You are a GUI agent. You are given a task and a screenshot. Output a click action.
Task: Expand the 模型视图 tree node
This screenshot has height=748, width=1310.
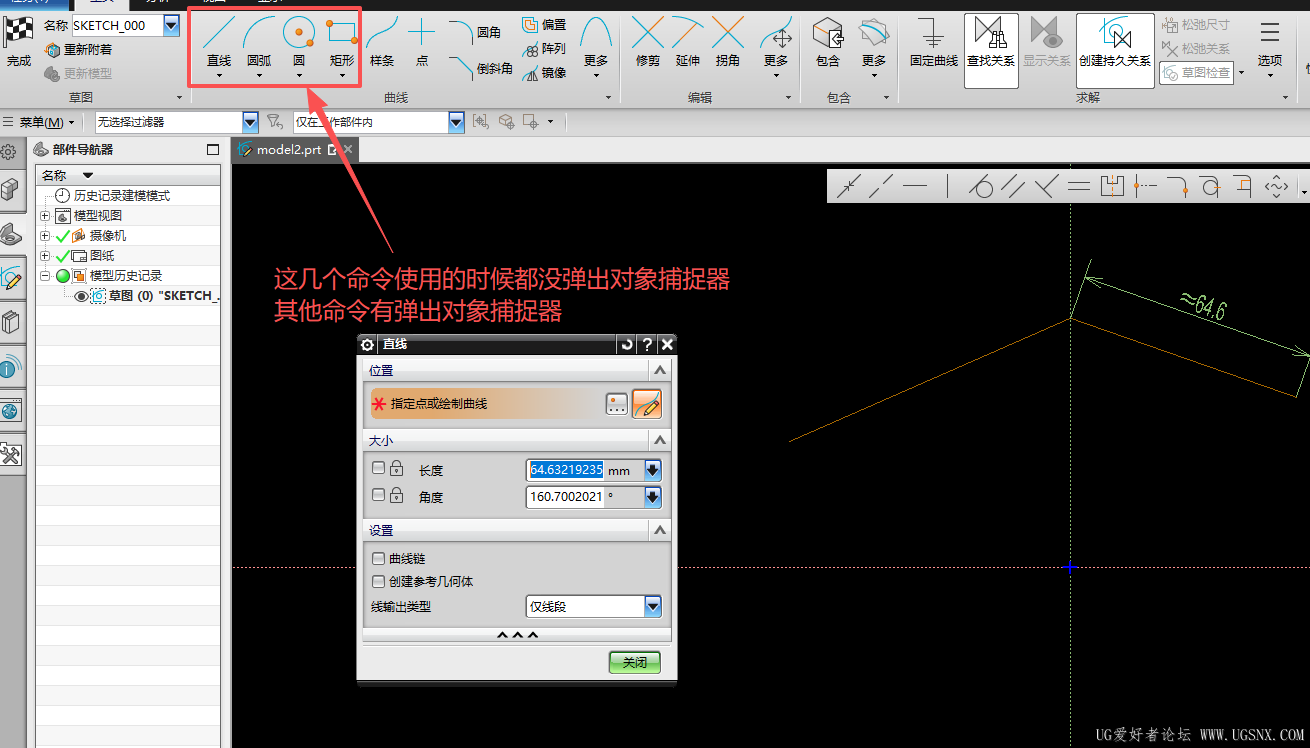click(45, 216)
